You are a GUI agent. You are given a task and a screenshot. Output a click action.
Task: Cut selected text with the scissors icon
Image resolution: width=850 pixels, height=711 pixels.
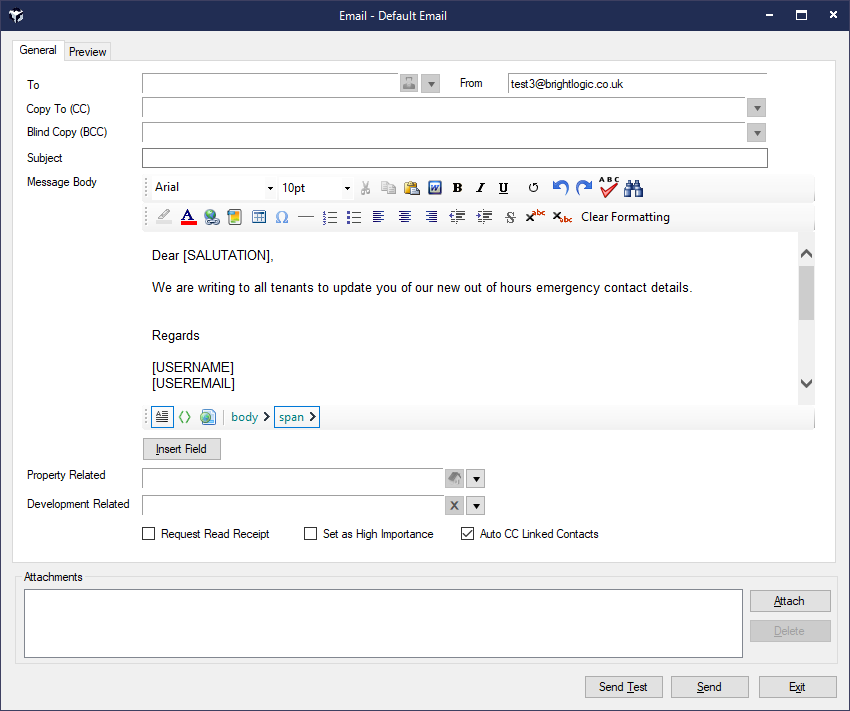(x=365, y=188)
